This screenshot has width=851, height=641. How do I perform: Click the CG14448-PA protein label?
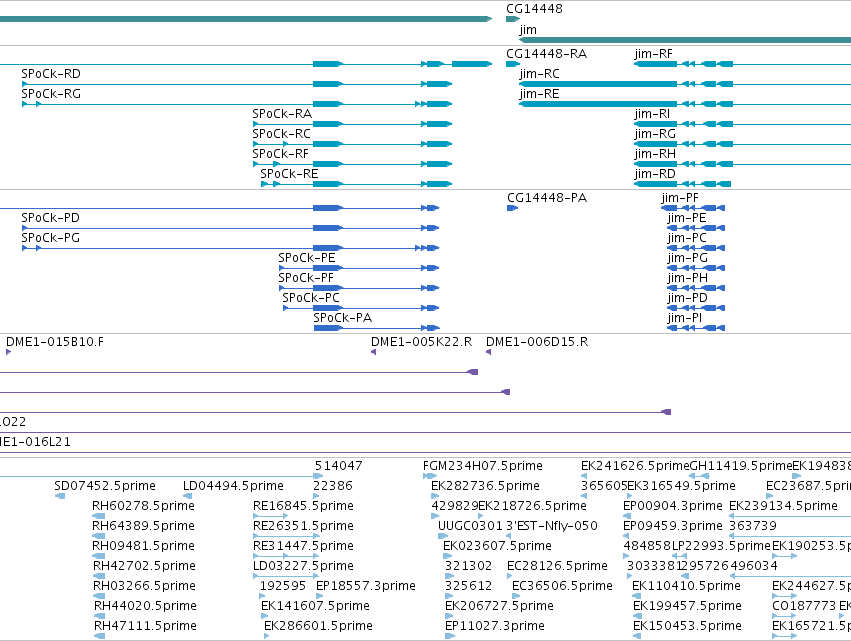[547, 198]
